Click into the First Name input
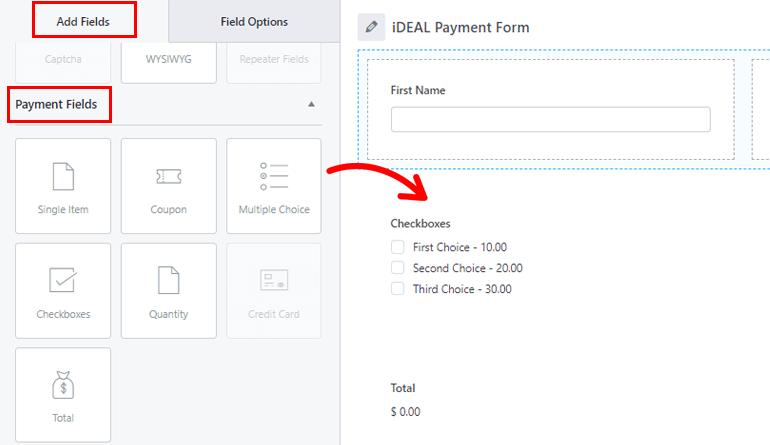This screenshot has width=770, height=445. [550, 120]
